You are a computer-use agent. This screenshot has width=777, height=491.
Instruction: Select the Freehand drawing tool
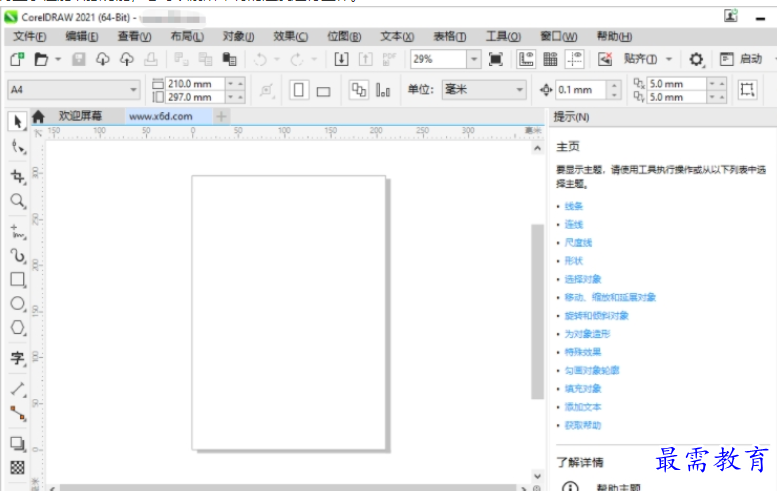(x=18, y=231)
